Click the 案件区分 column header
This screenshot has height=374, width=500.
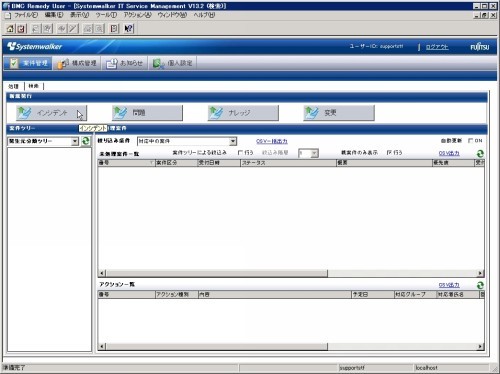176,163
